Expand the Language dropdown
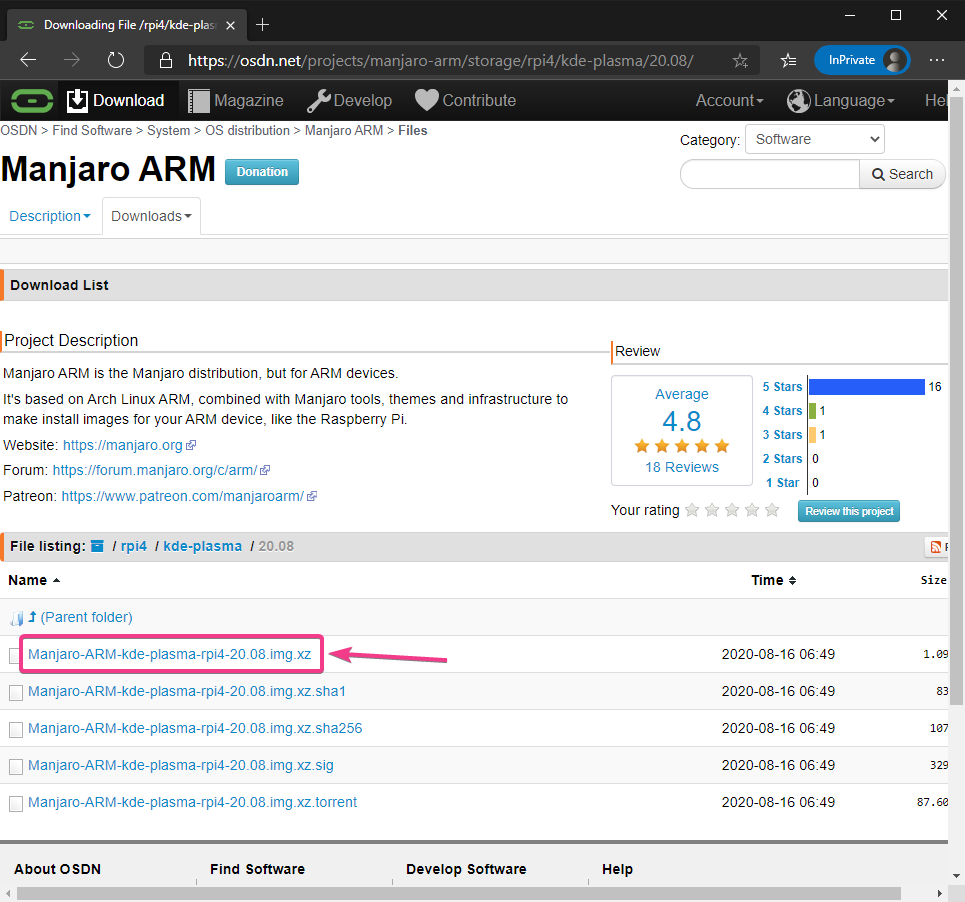 click(840, 101)
